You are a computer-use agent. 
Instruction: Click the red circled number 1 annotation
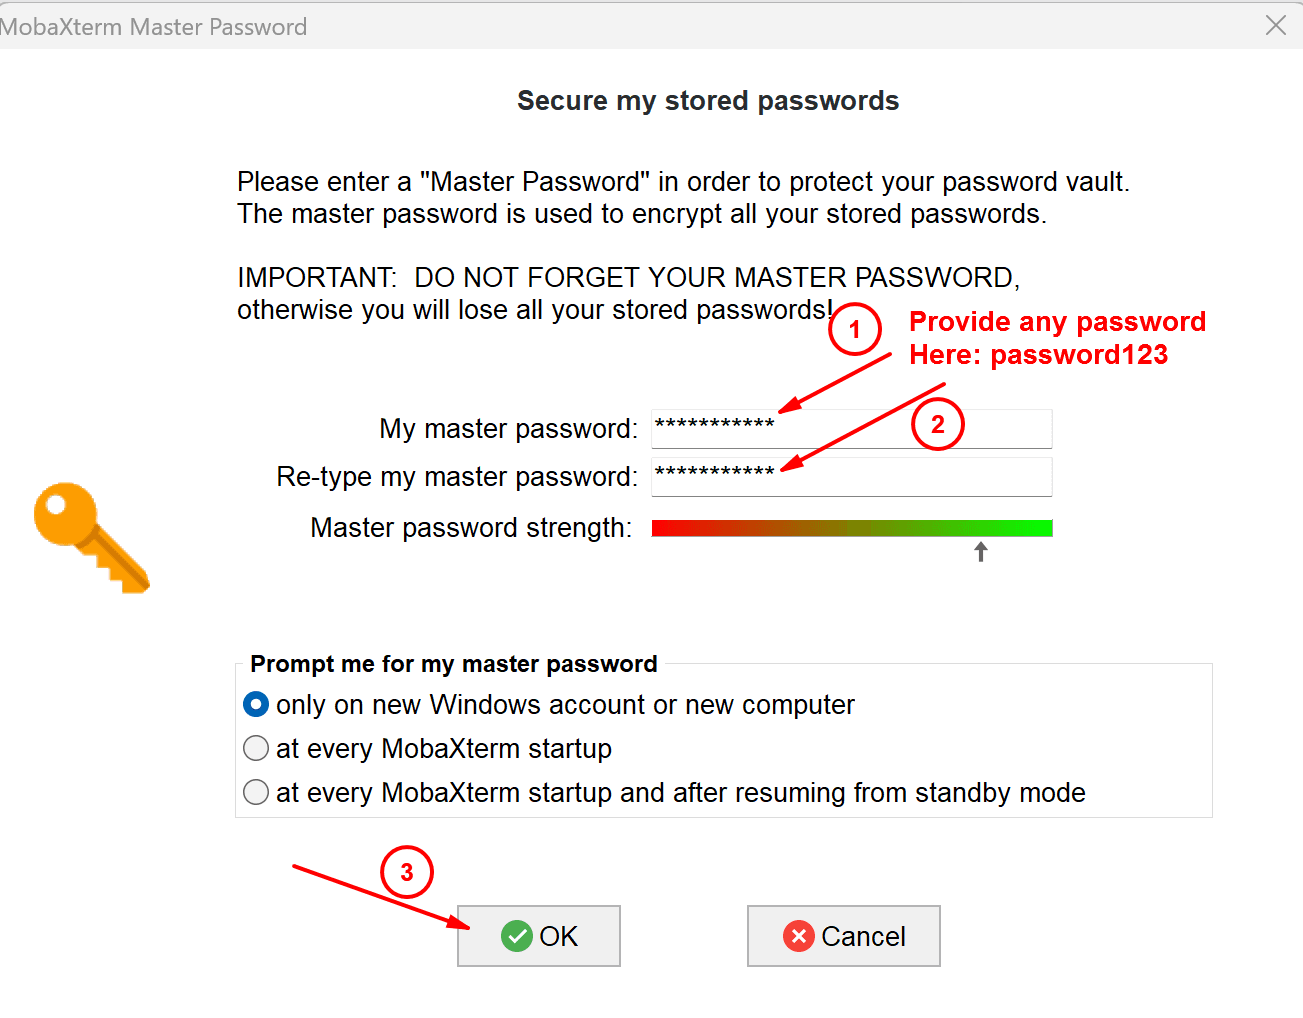(x=854, y=330)
